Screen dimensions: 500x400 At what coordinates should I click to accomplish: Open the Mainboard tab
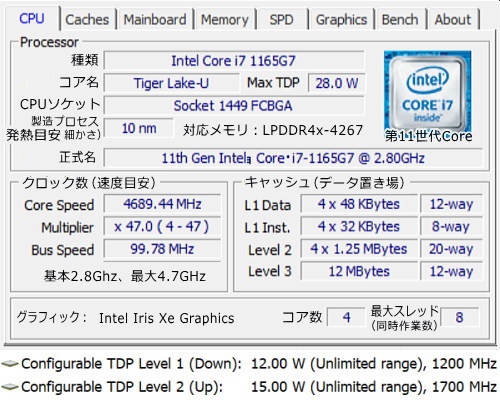point(155,20)
